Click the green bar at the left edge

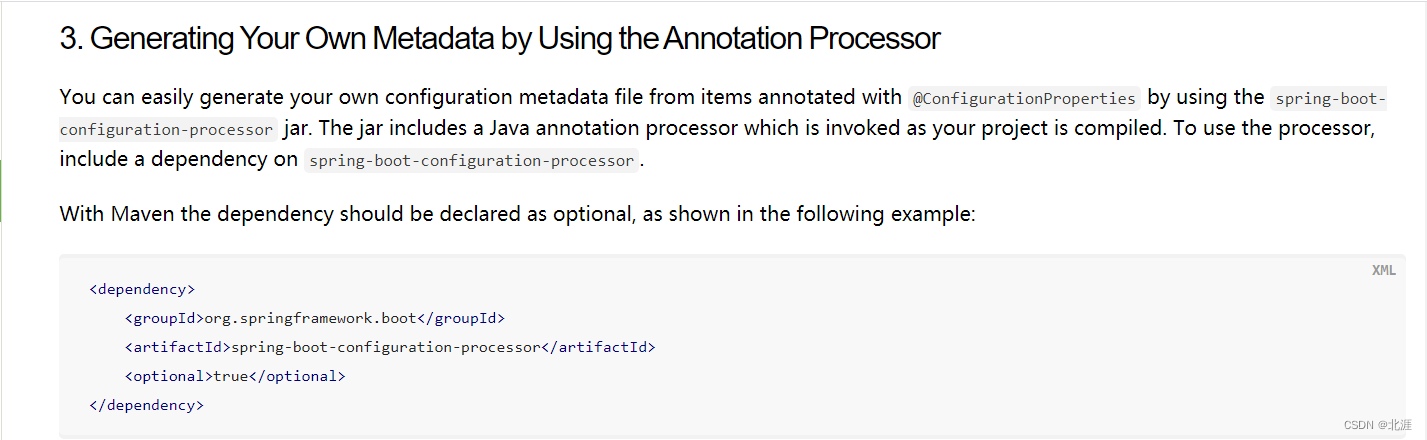2,190
